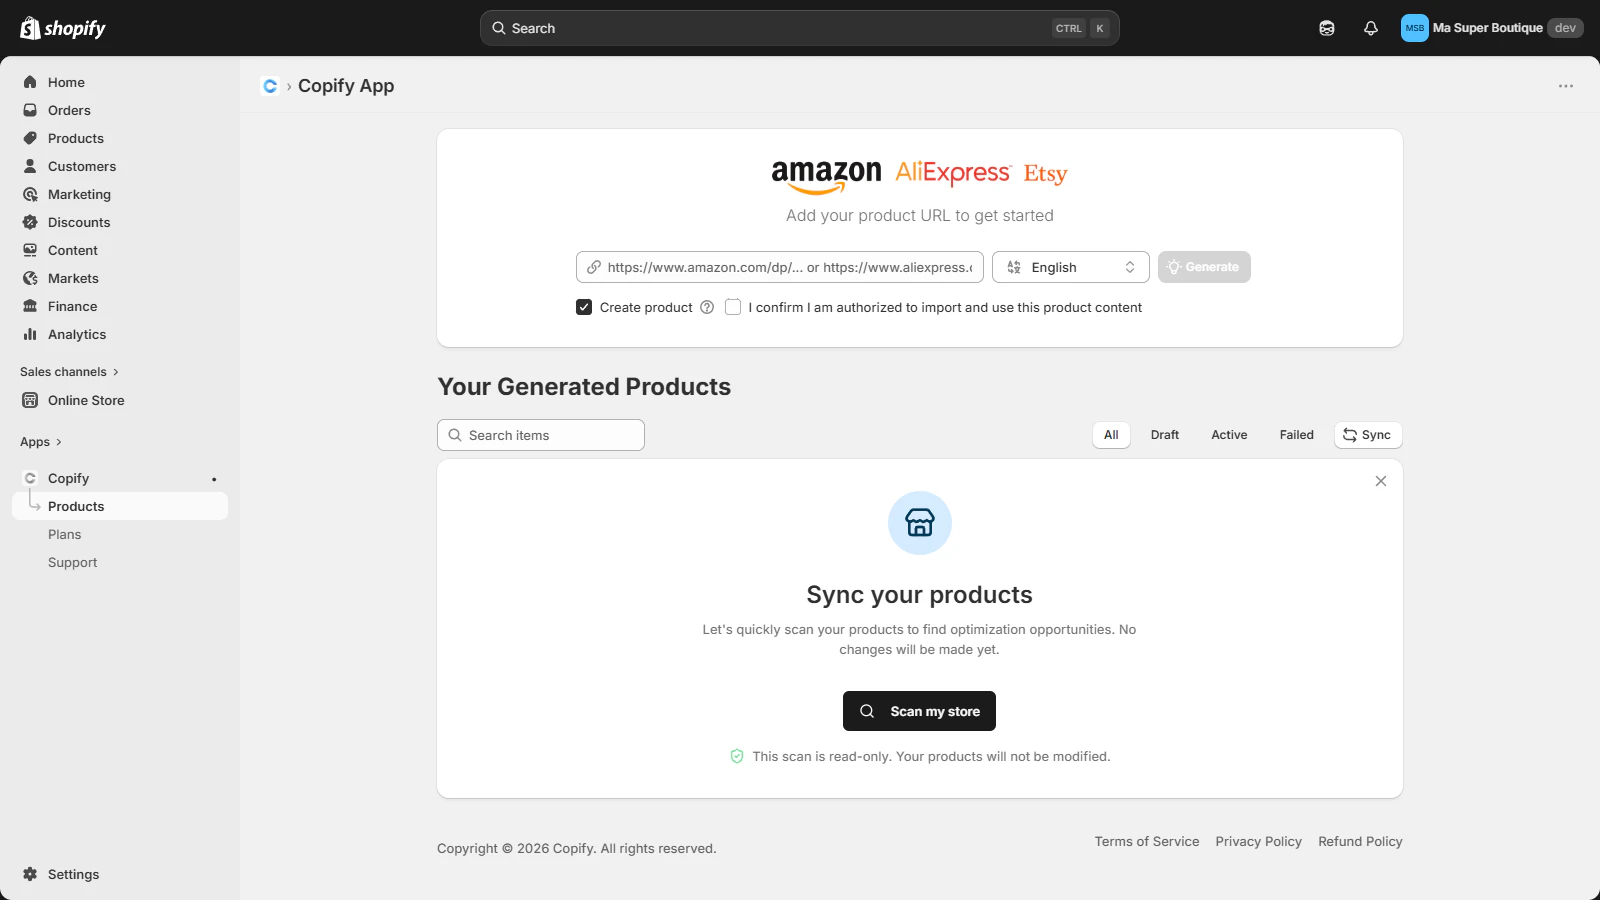Open the three-dot more actions menu

point(1566,86)
